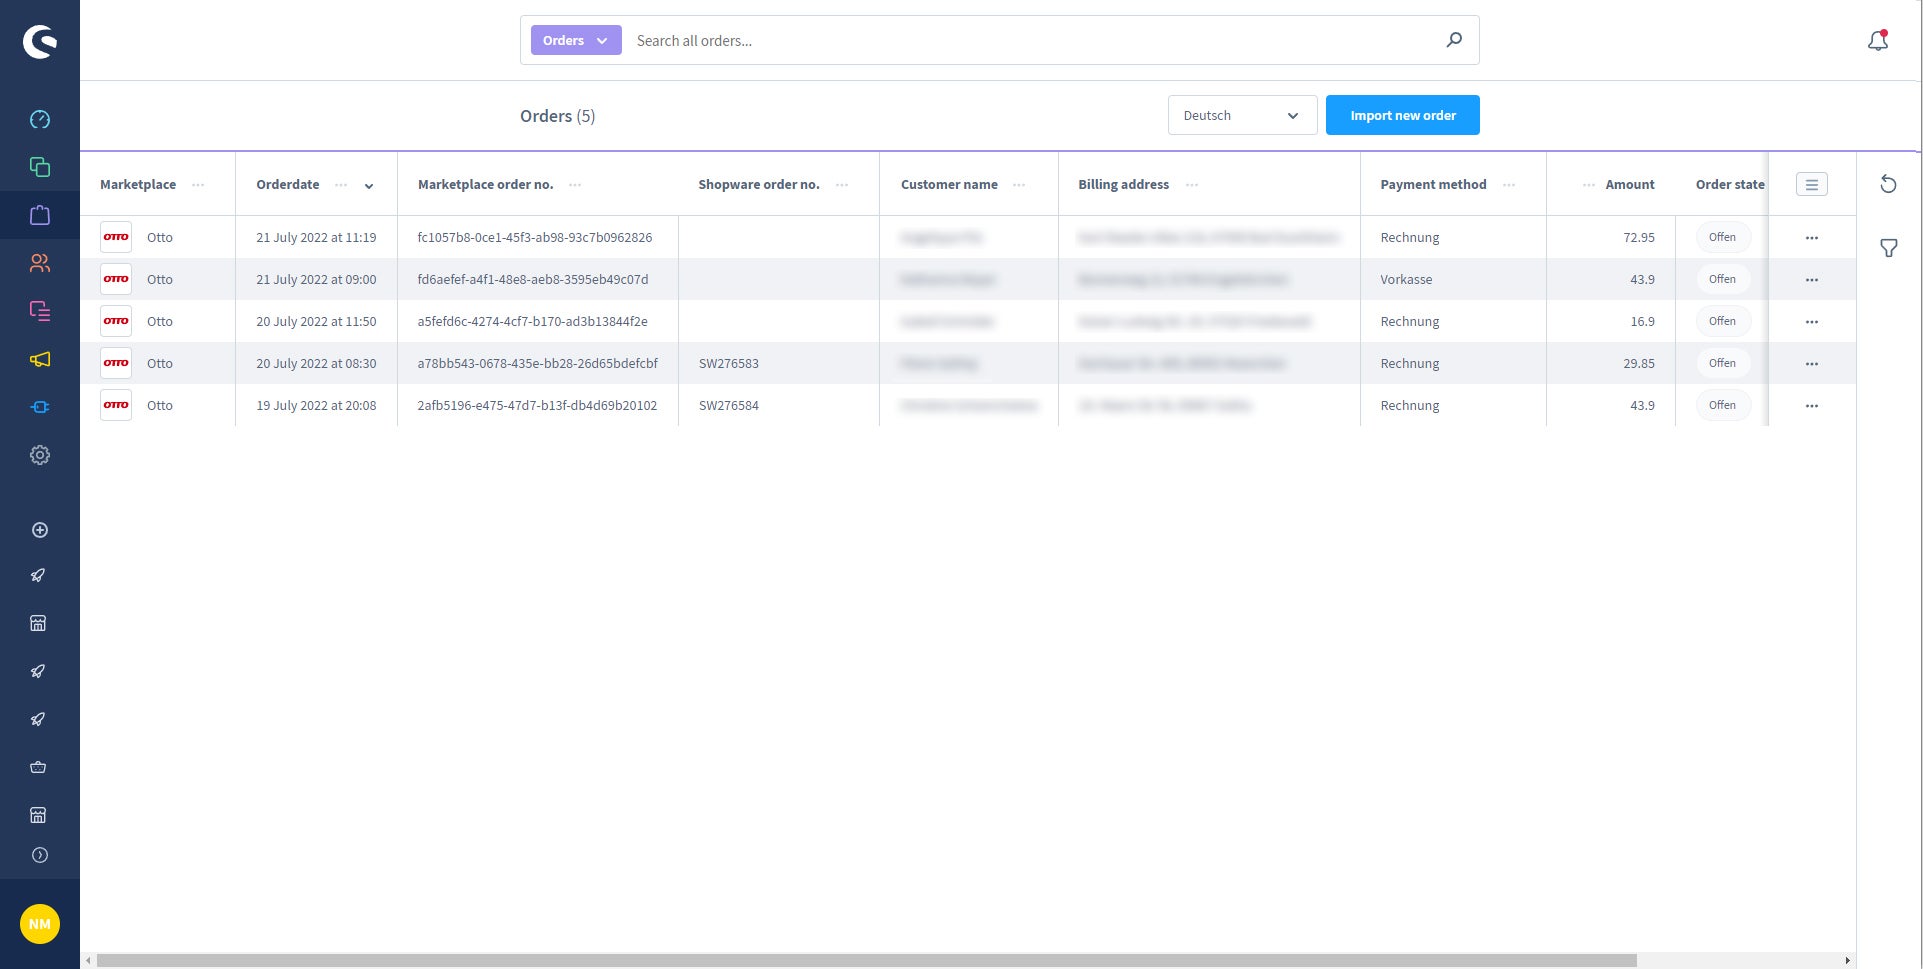Click the upper storefront icon in sidebar

pyautogui.click(x=38, y=623)
